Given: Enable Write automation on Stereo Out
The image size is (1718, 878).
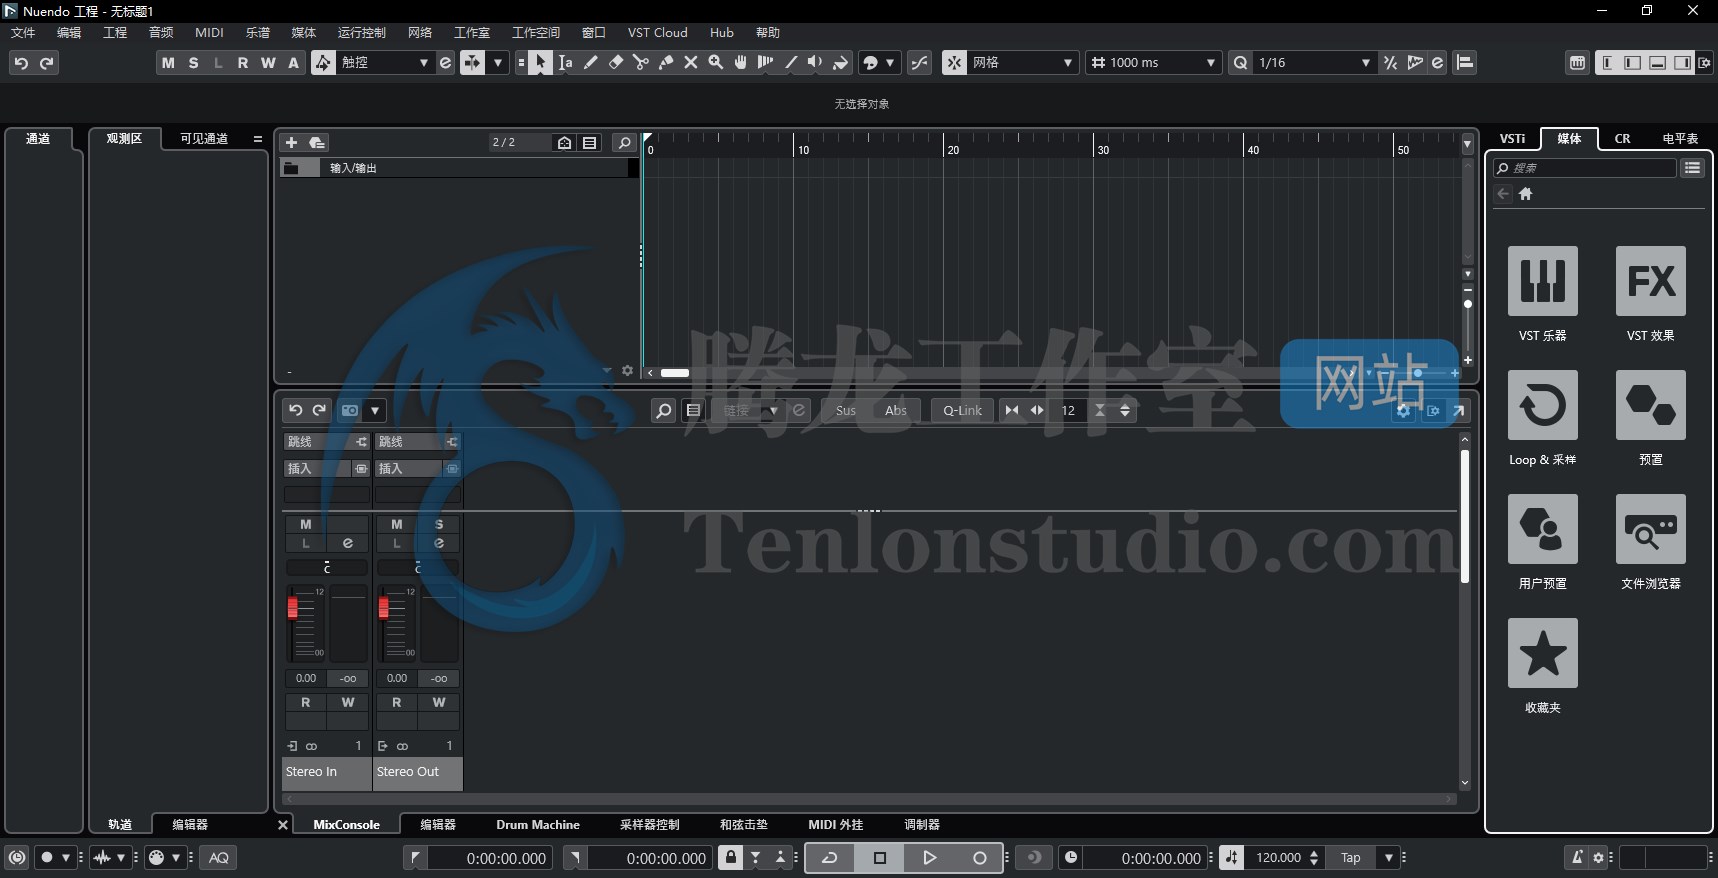Looking at the screenshot, I should pyautogui.click(x=439, y=702).
